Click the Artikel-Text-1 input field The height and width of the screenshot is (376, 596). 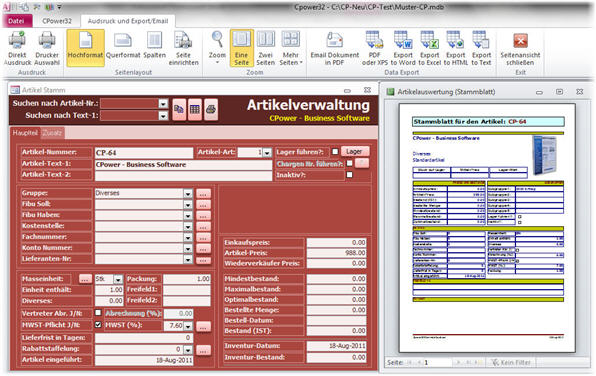pos(183,165)
